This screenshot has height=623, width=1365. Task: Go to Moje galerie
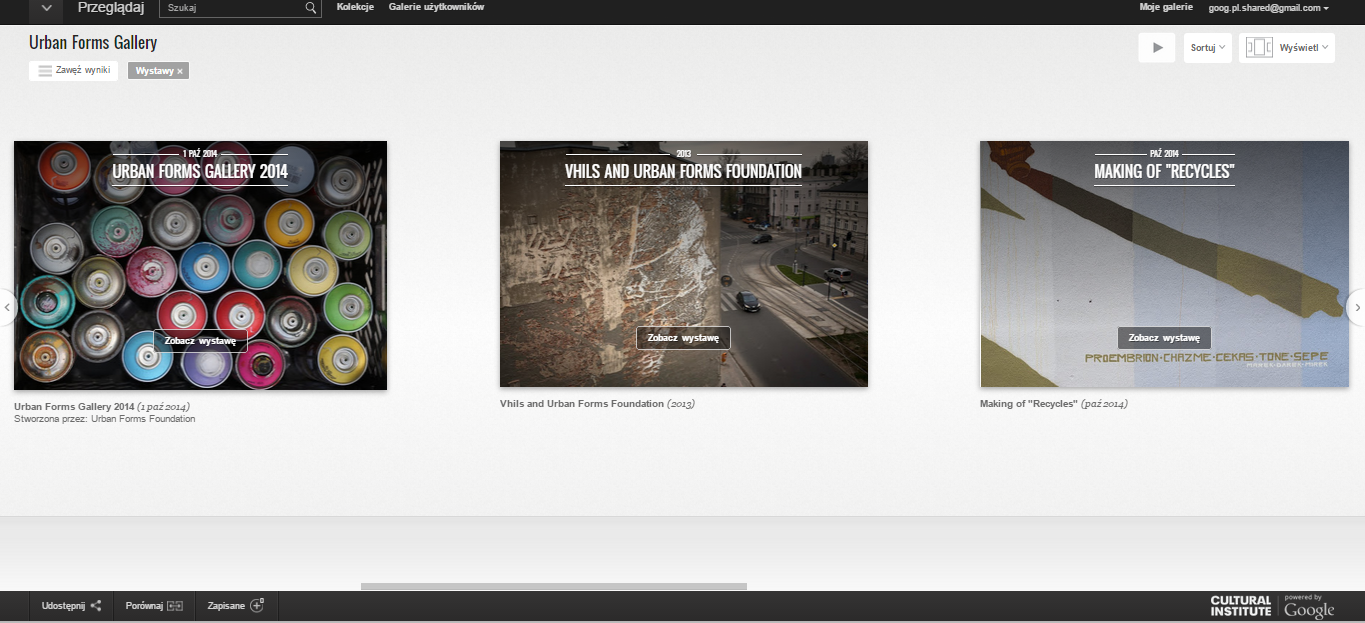pos(1166,7)
